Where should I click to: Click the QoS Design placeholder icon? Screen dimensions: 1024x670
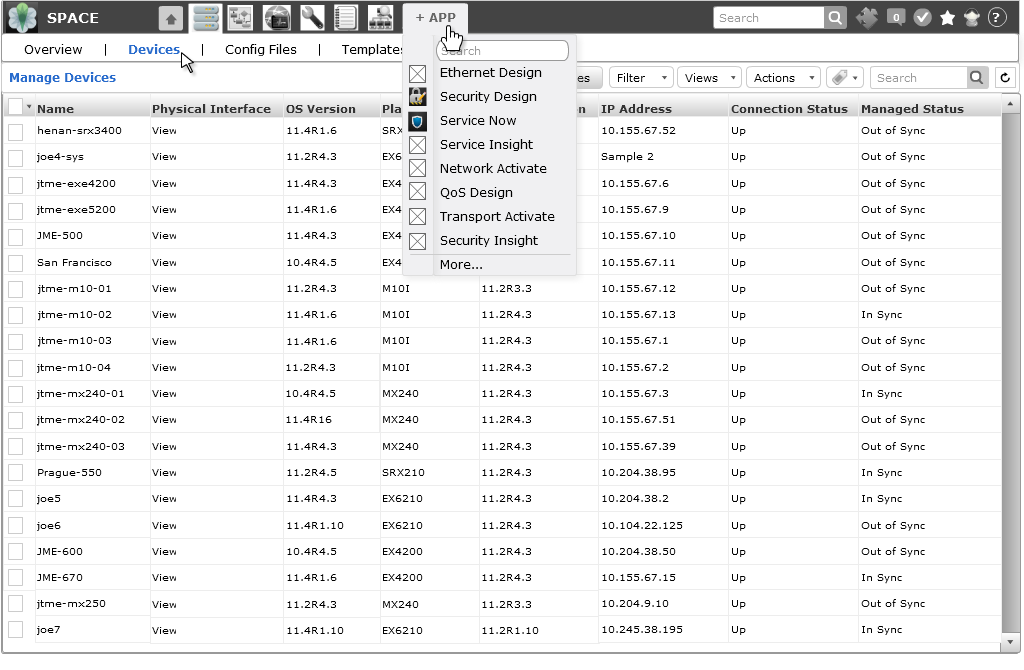coord(417,192)
